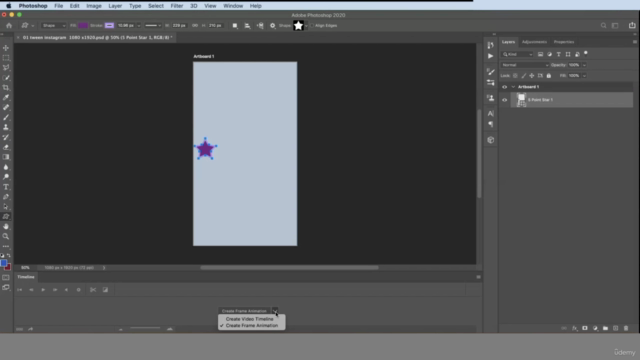This screenshot has width=640, height=360.
Task: Add layer style fx icon
Action: [x=575, y=328]
